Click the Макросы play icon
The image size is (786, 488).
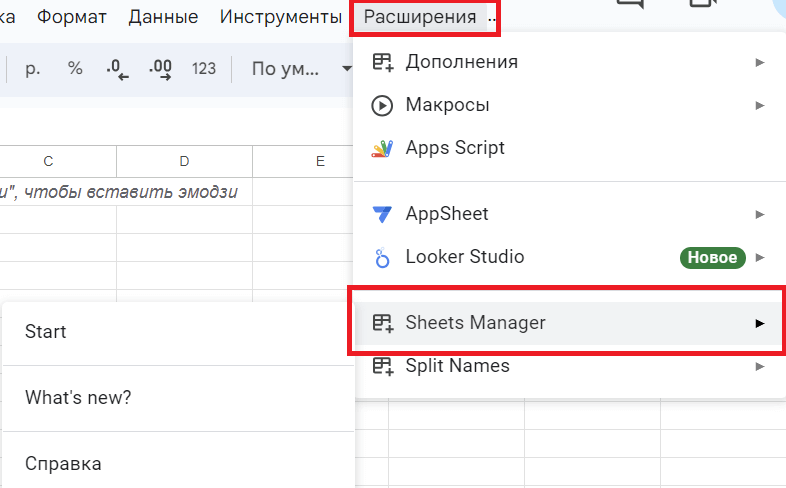pos(382,106)
